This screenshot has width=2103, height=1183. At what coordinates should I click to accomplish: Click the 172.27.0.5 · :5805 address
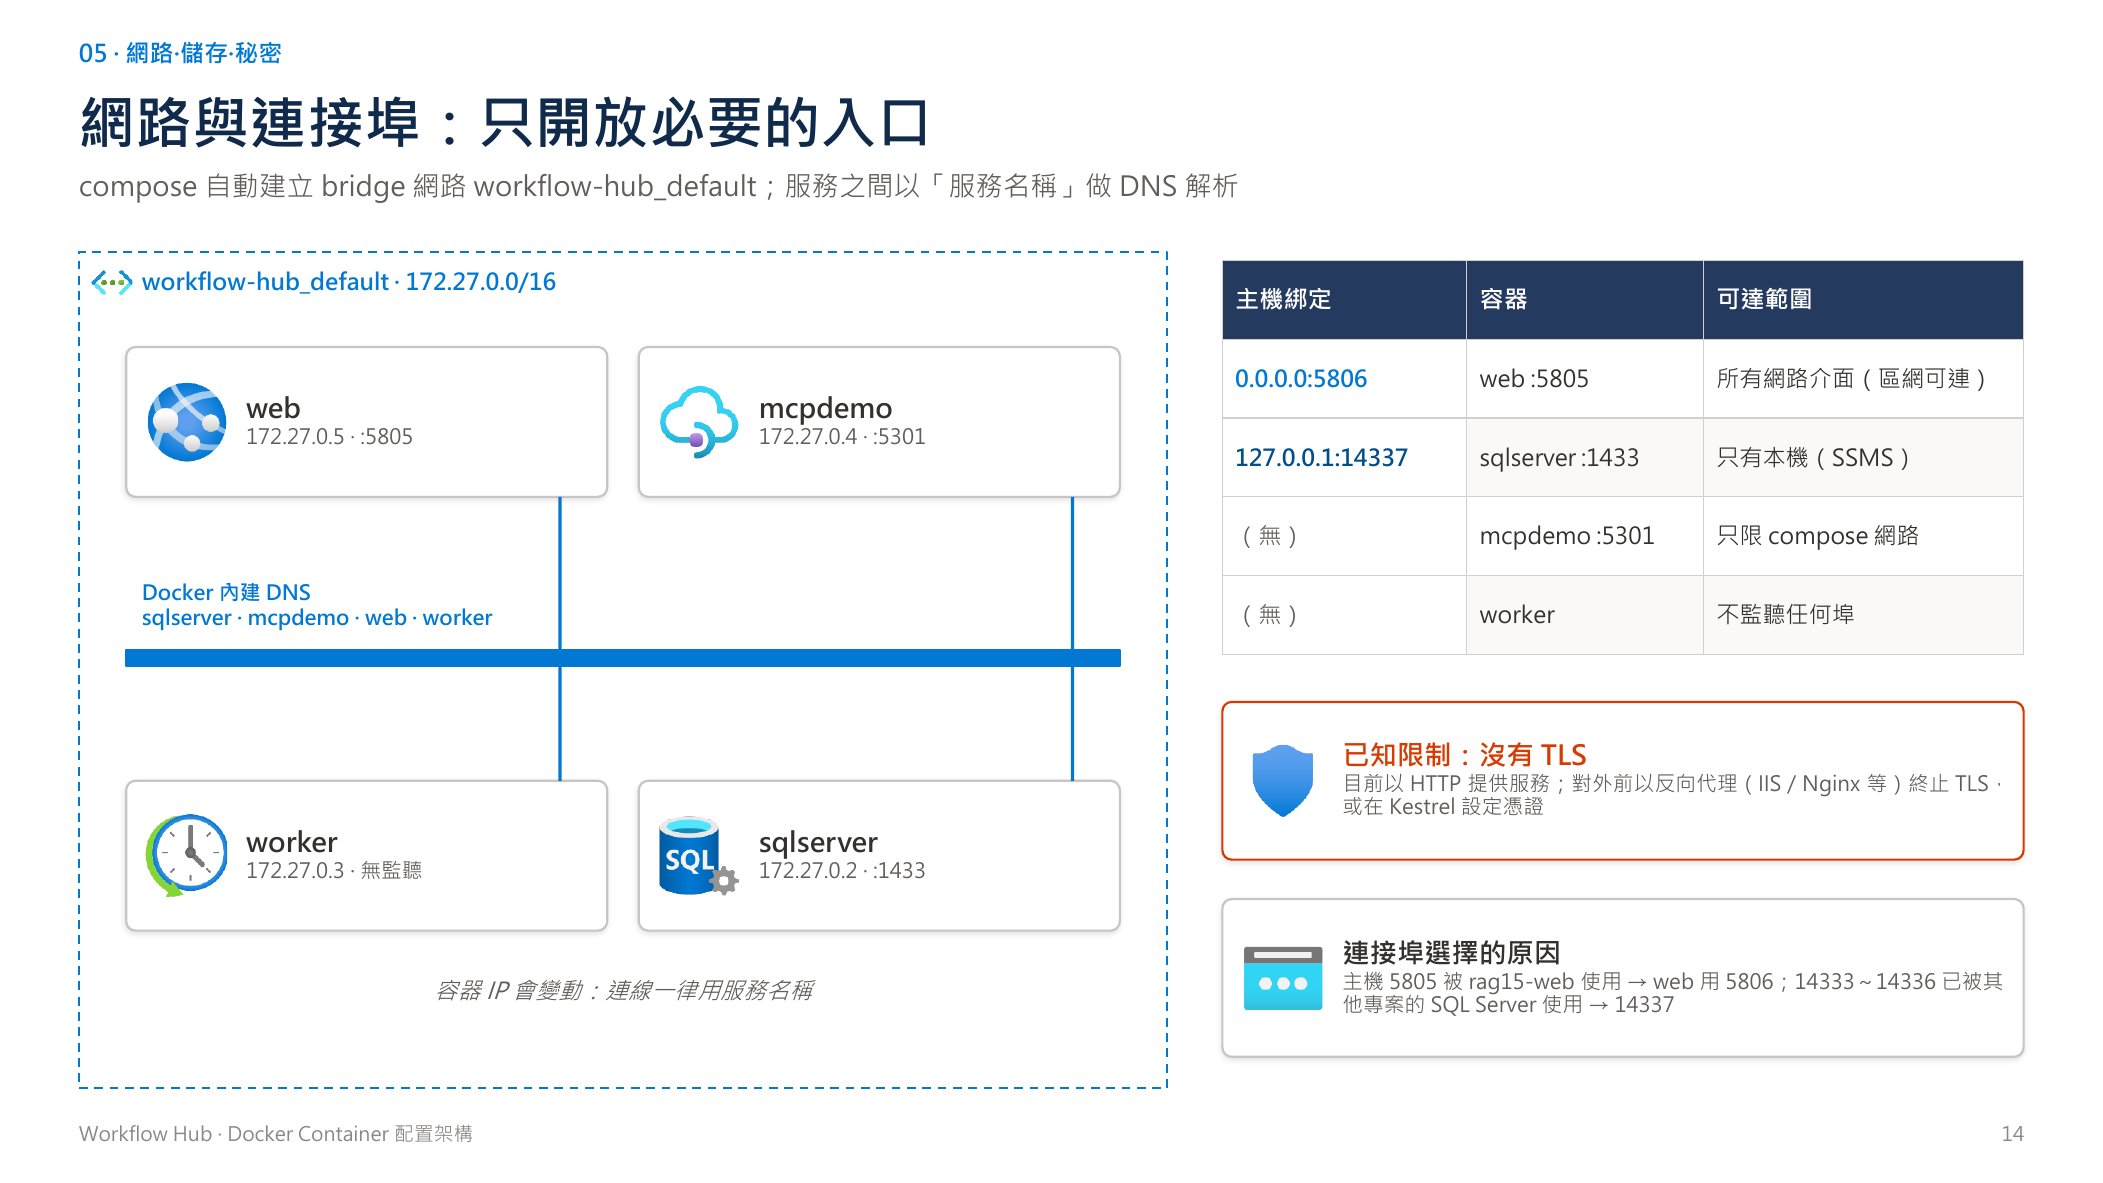(x=329, y=437)
